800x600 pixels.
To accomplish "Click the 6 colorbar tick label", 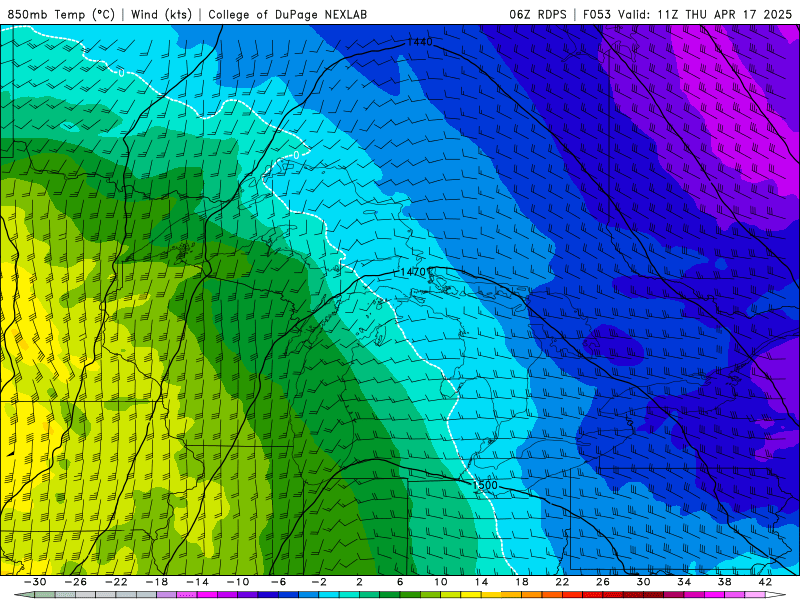I will pos(400,582).
